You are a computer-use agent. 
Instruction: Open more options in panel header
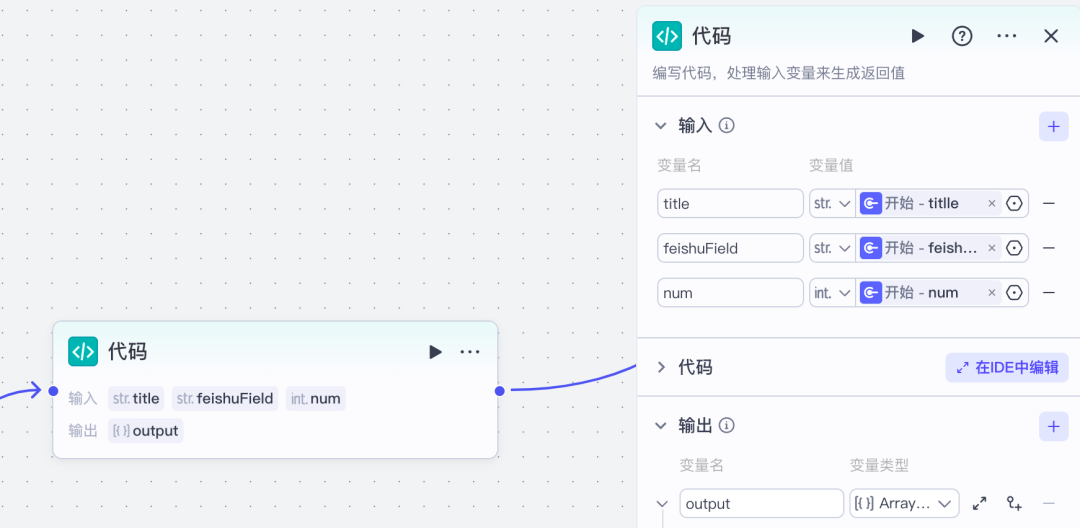1006,36
